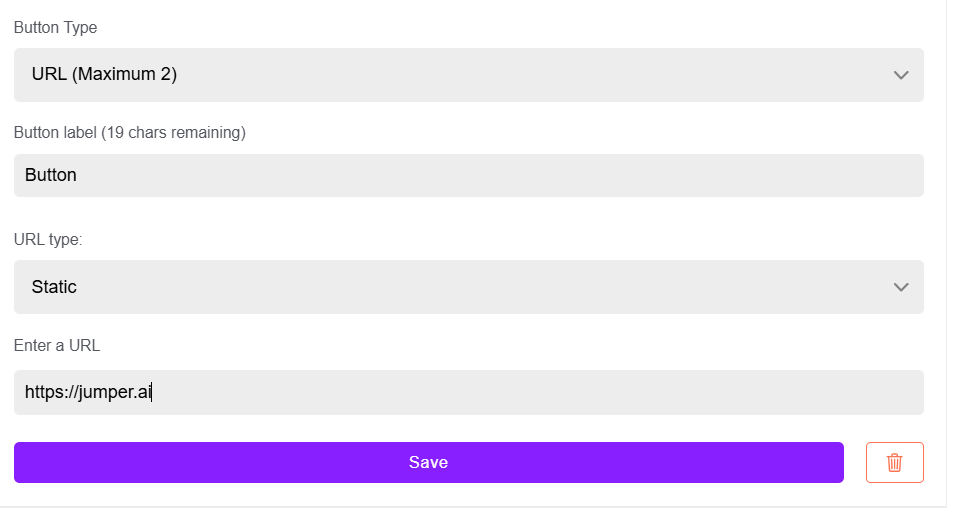The width and height of the screenshot is (960, 513).
Task: Click the 'Static' value text
Action: point(54,286)
